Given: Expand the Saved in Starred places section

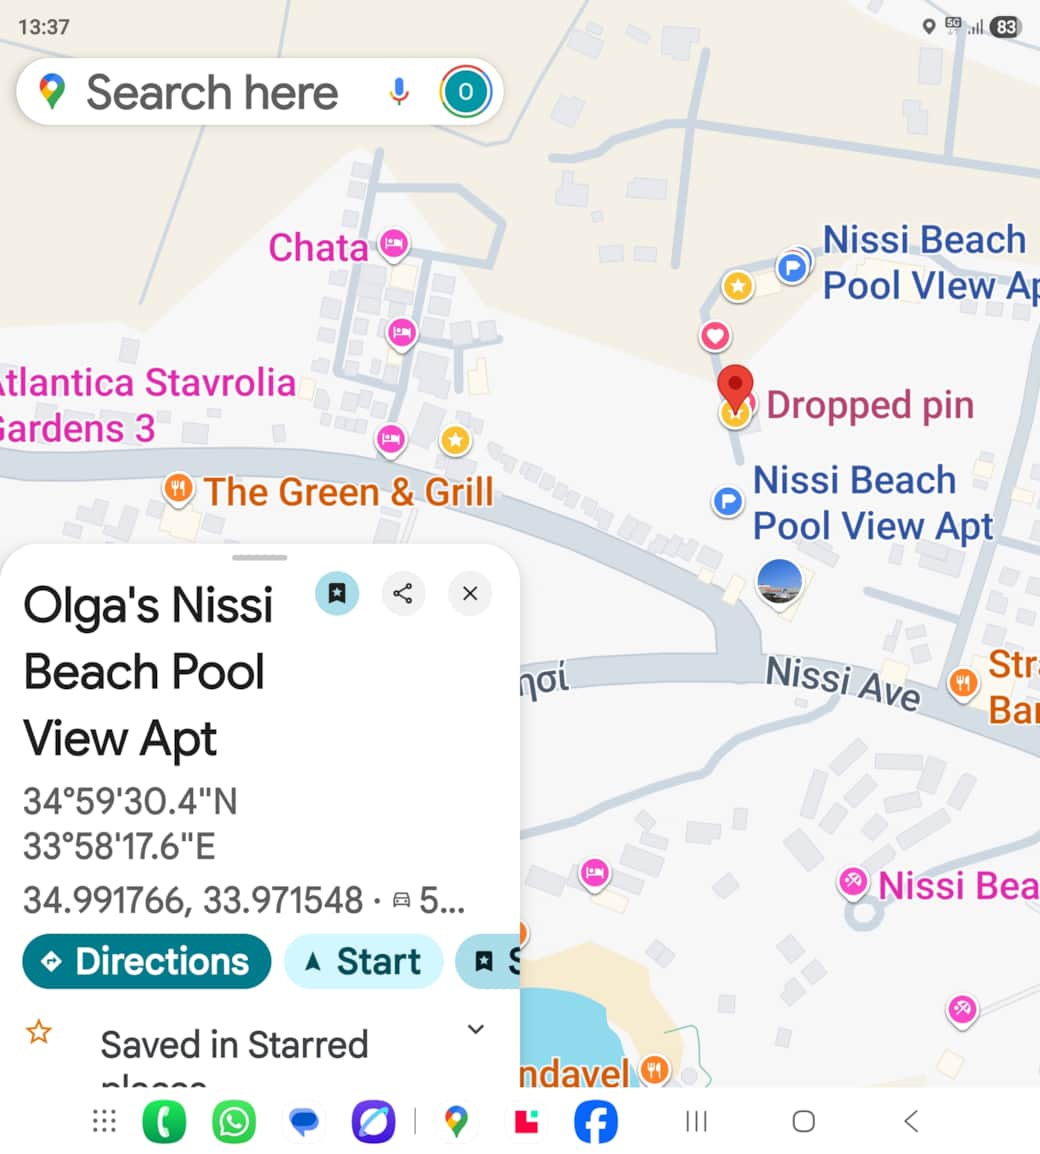Looking at the screenshot, I should [476, 1030].
